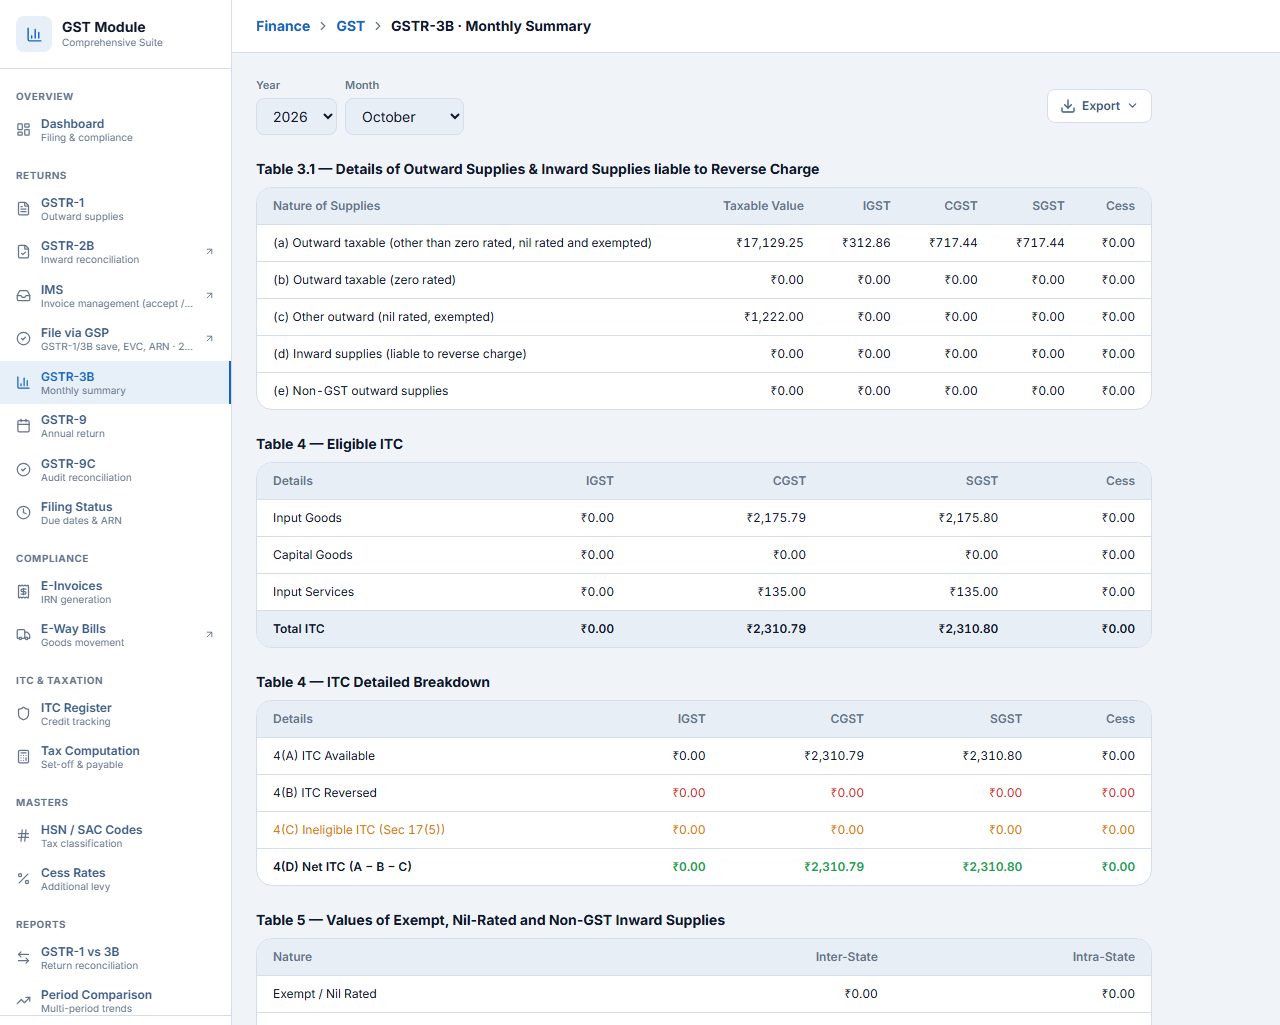This screenshot has height=1025, width=1280.
Task: Click the '4(C) Ineligible ITC (Sec 17(5))' row
Action: 704,830
